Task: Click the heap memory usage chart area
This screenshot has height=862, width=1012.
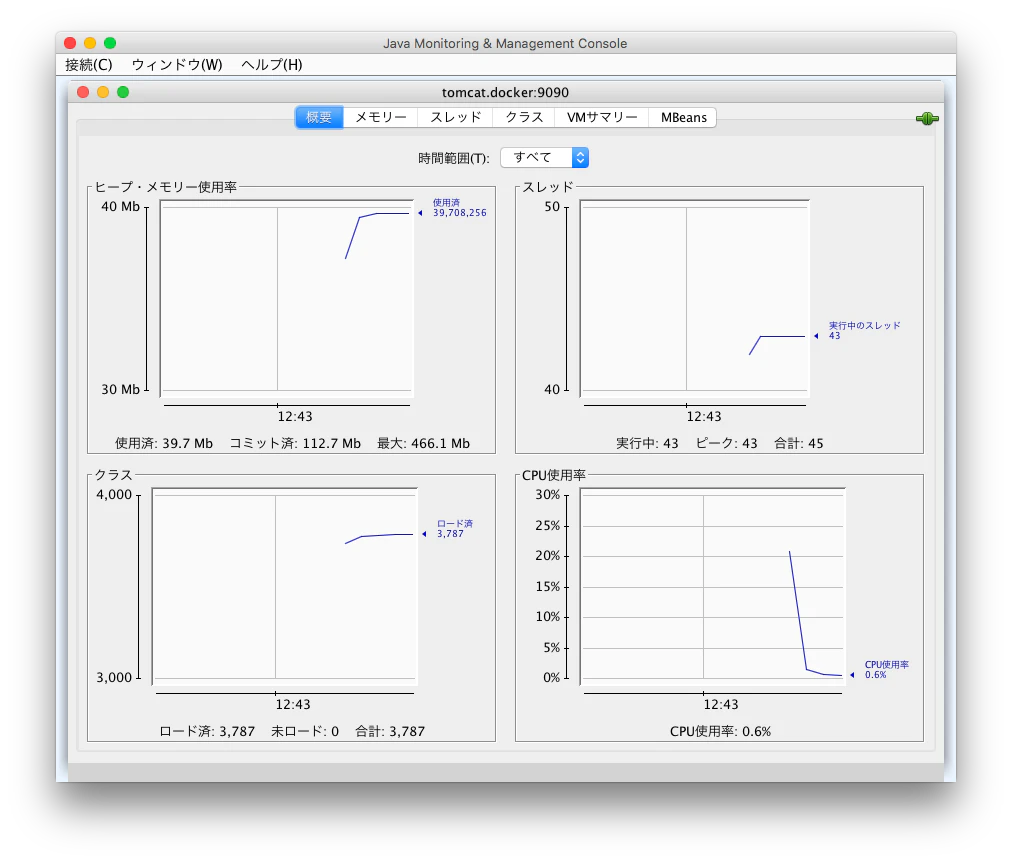Action: [x=287, y=297]
